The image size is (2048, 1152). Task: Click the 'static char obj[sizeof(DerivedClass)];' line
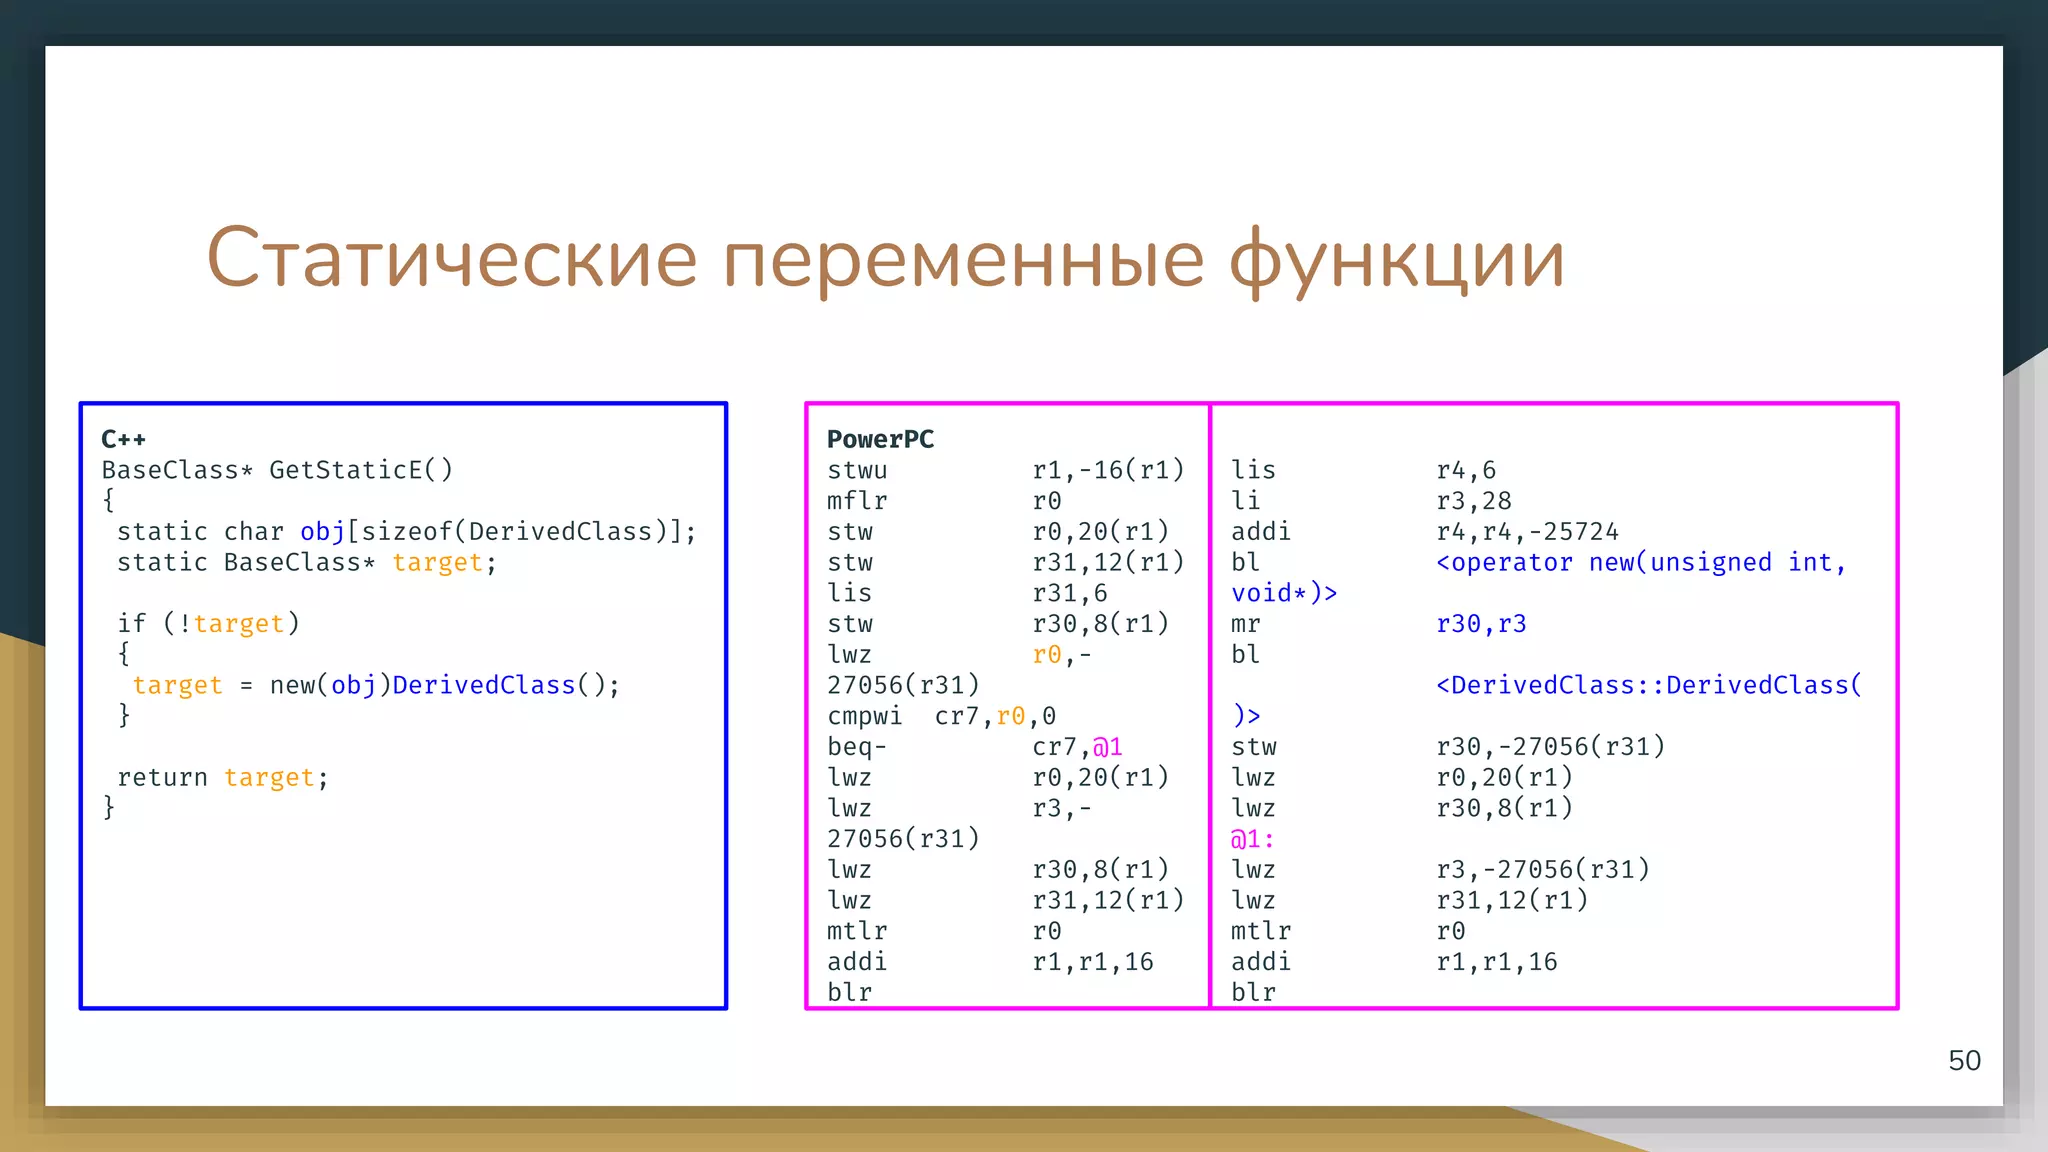(x=407, y=531)
